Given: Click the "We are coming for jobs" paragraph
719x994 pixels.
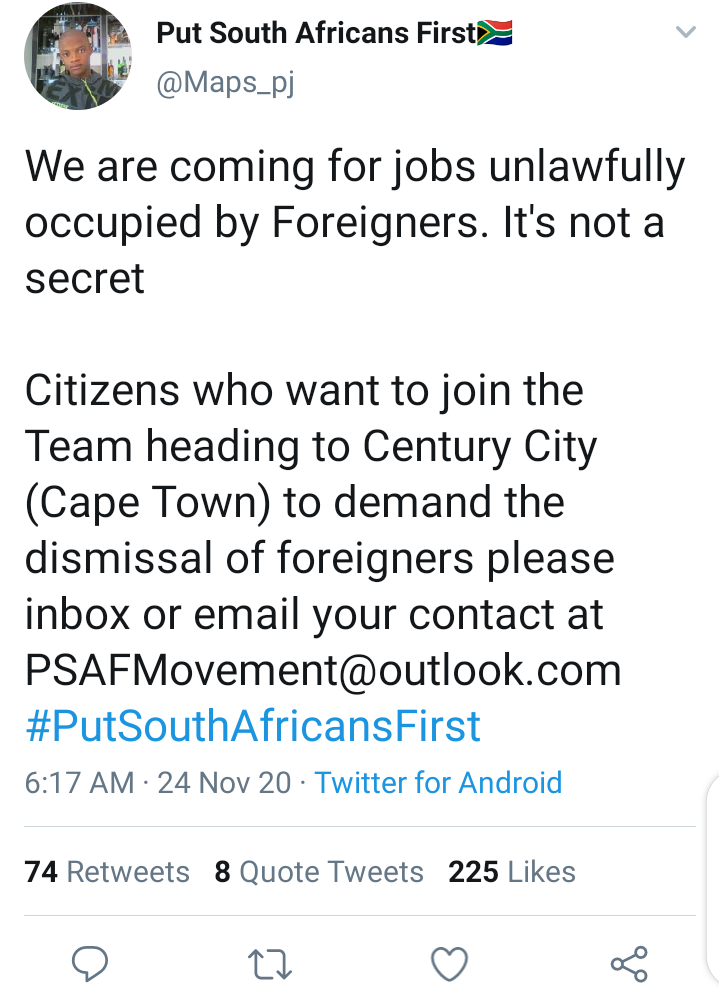Looking at the screenshot, I should [355, 222].
